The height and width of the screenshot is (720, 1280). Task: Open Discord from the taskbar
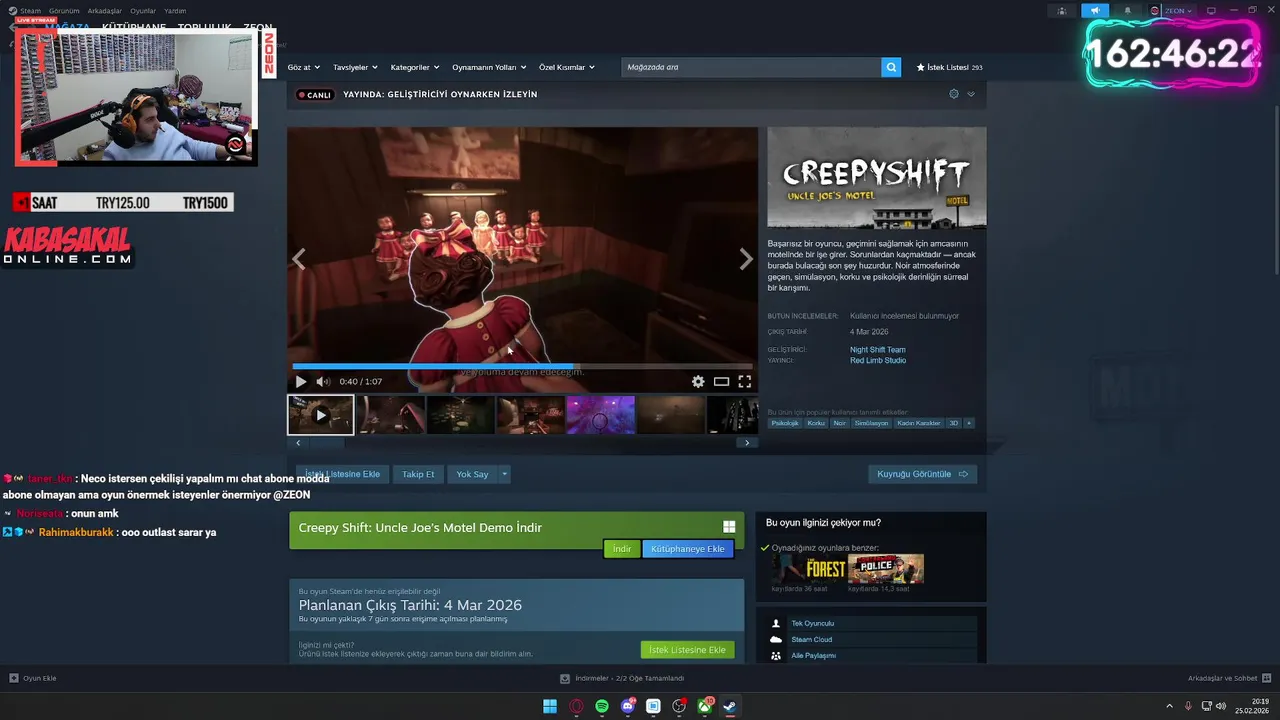(628, 706)
